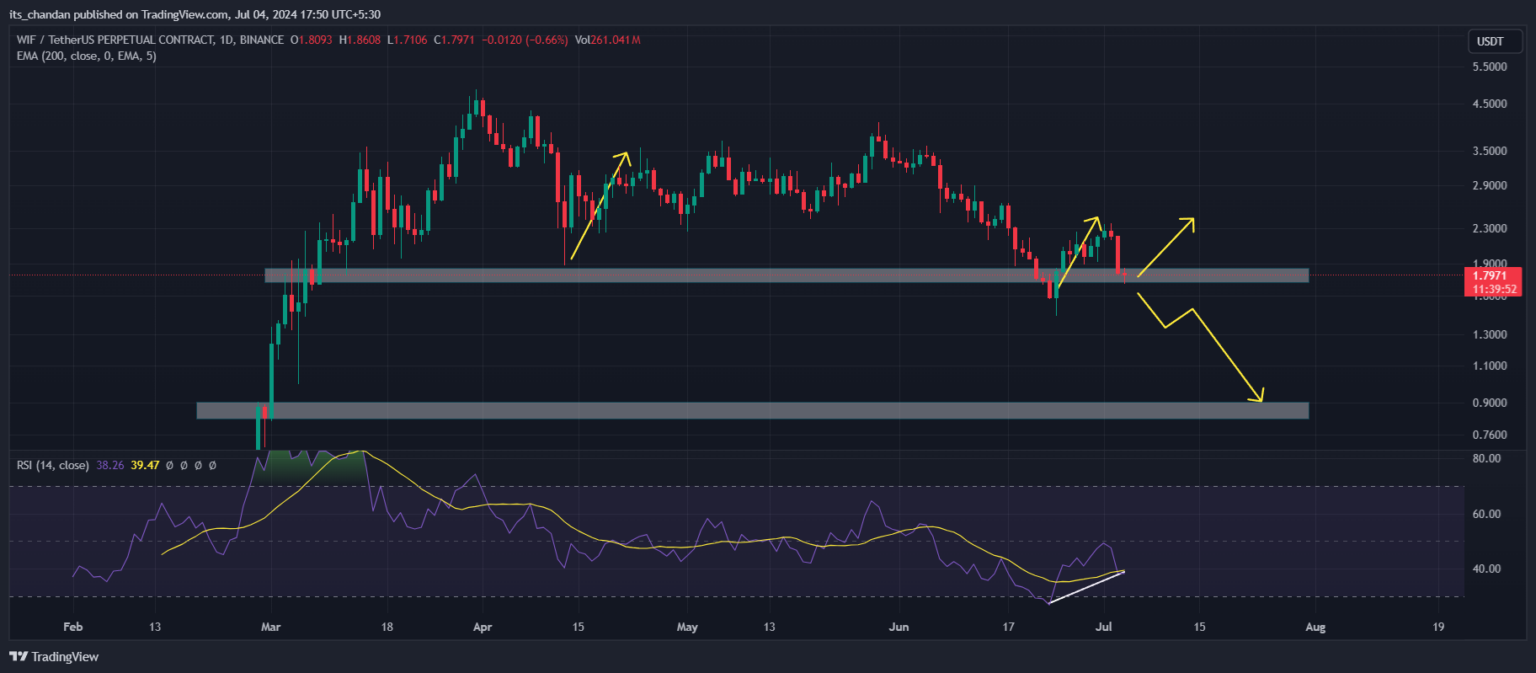
Task: Click the 19 date label on time axis
Action: click(1438, 627)
